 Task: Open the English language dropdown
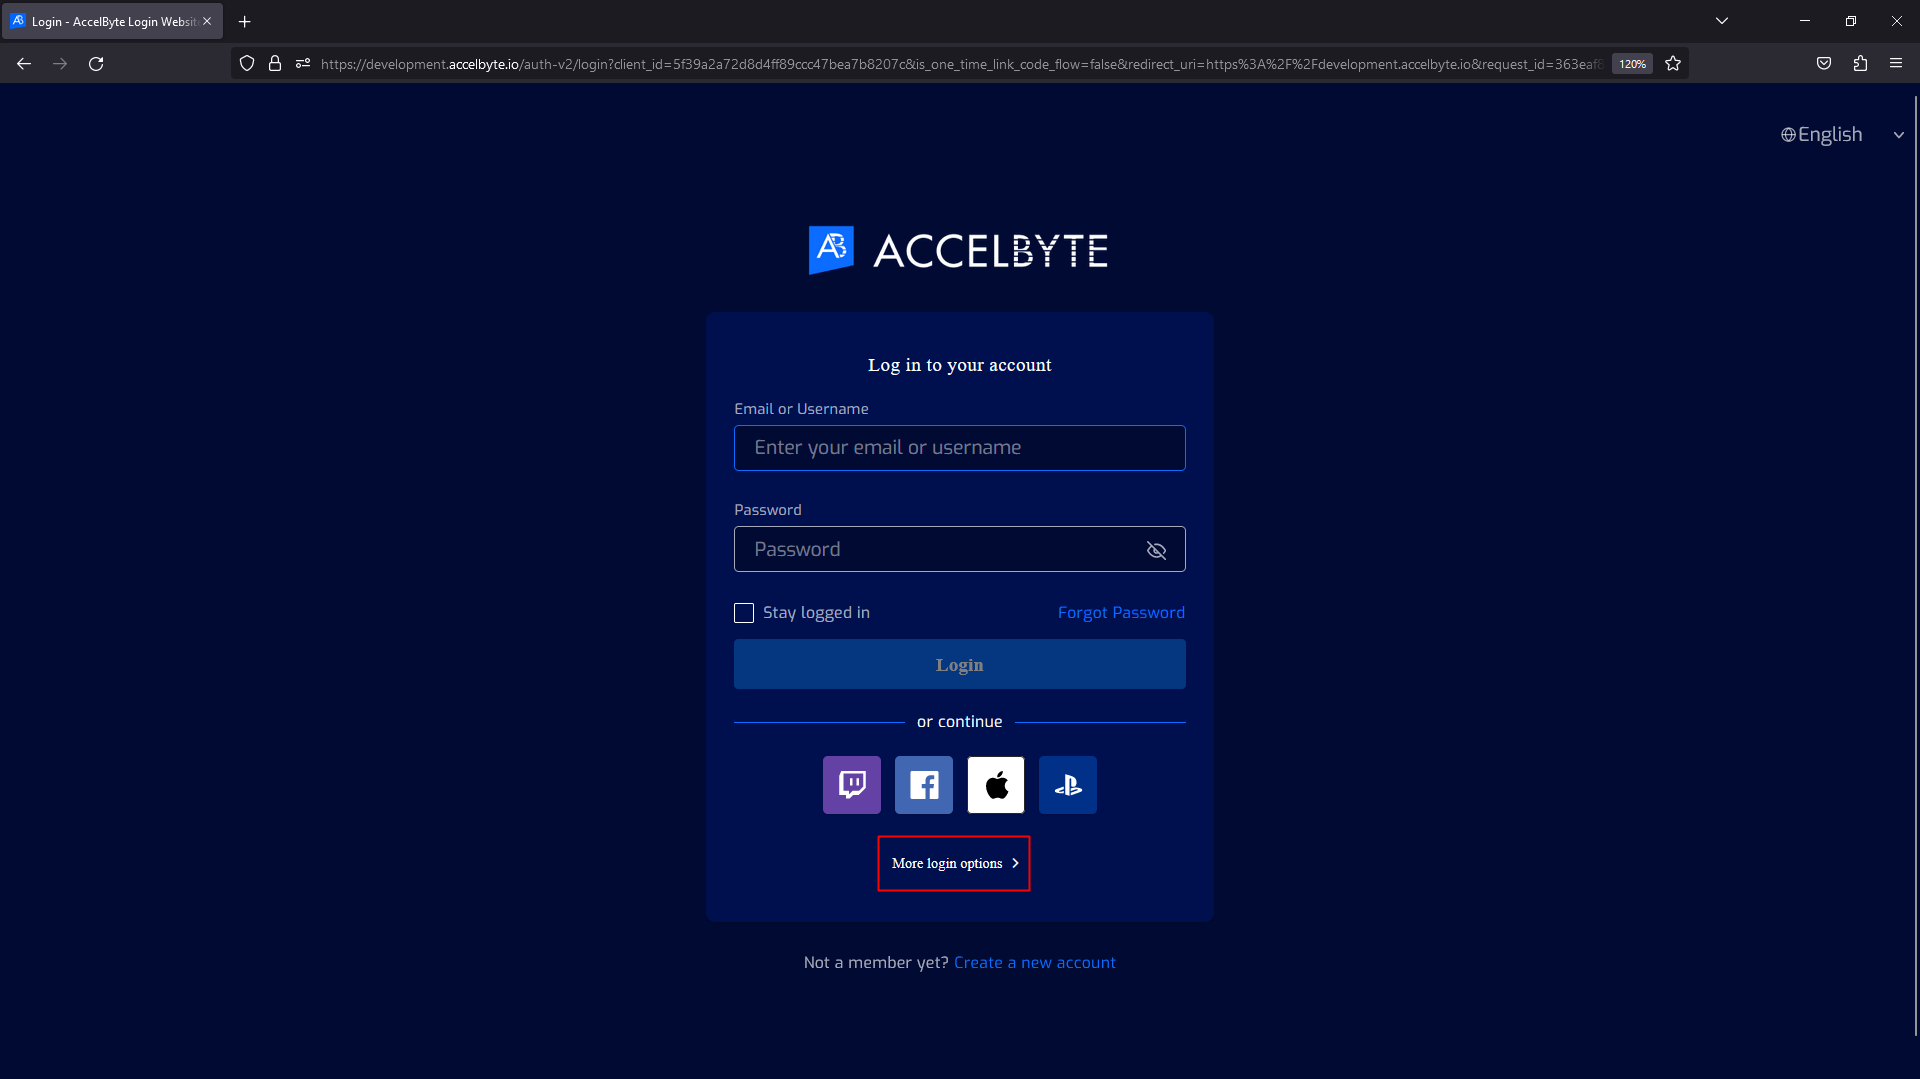(1843, 135)
